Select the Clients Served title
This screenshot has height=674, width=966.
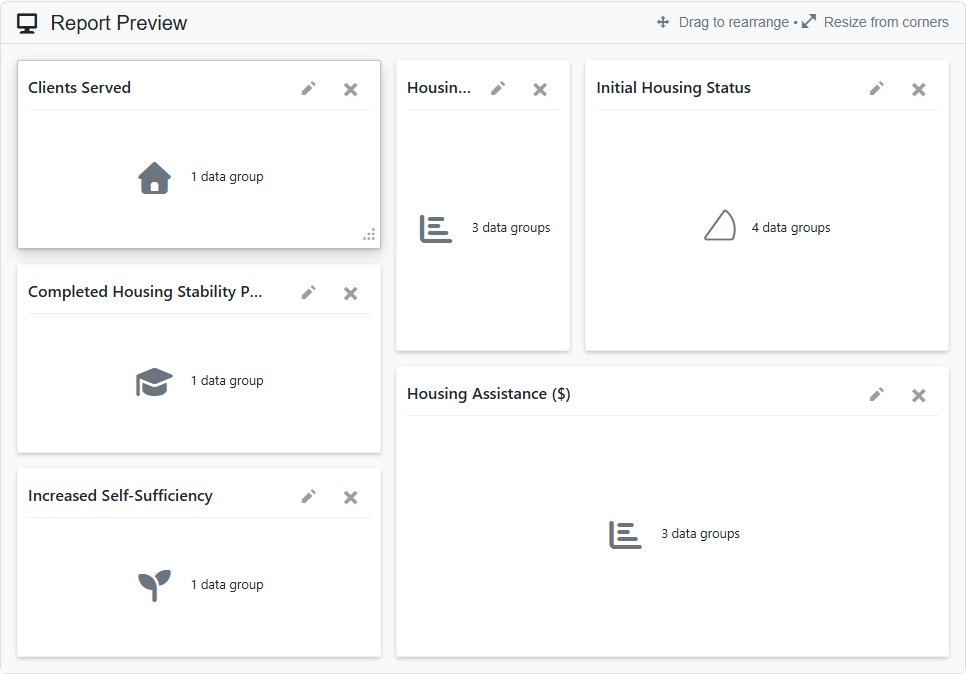79,87
